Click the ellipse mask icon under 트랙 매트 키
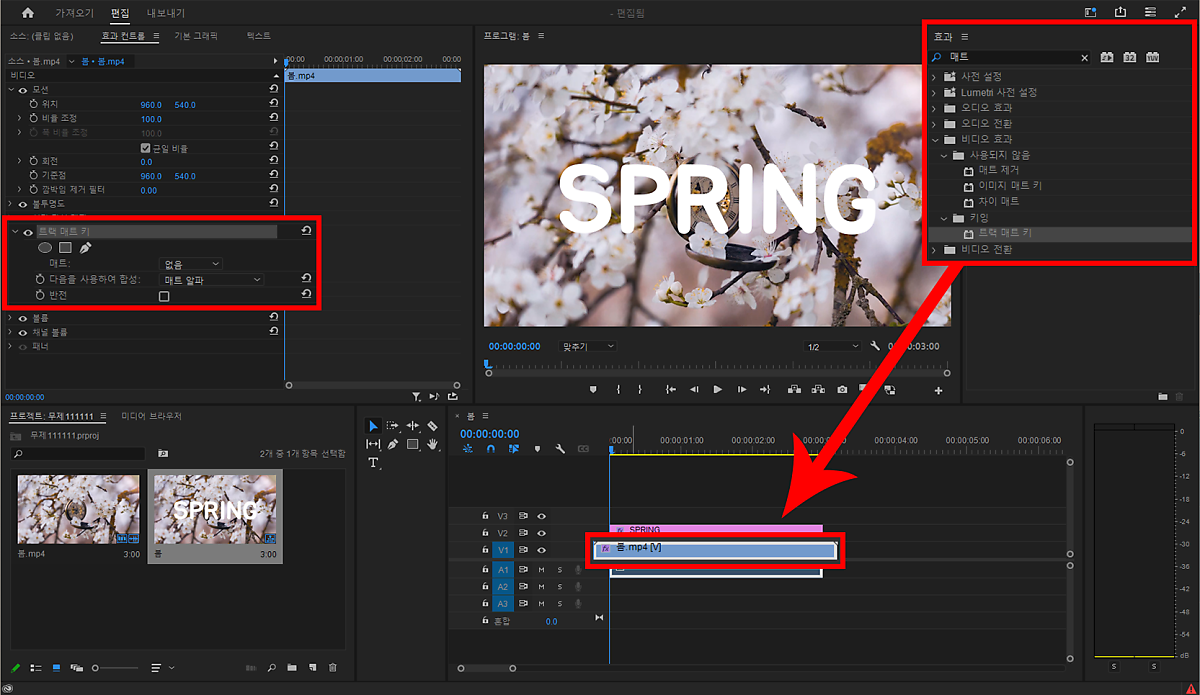The image size is (1200, 695). click(45, 247)
